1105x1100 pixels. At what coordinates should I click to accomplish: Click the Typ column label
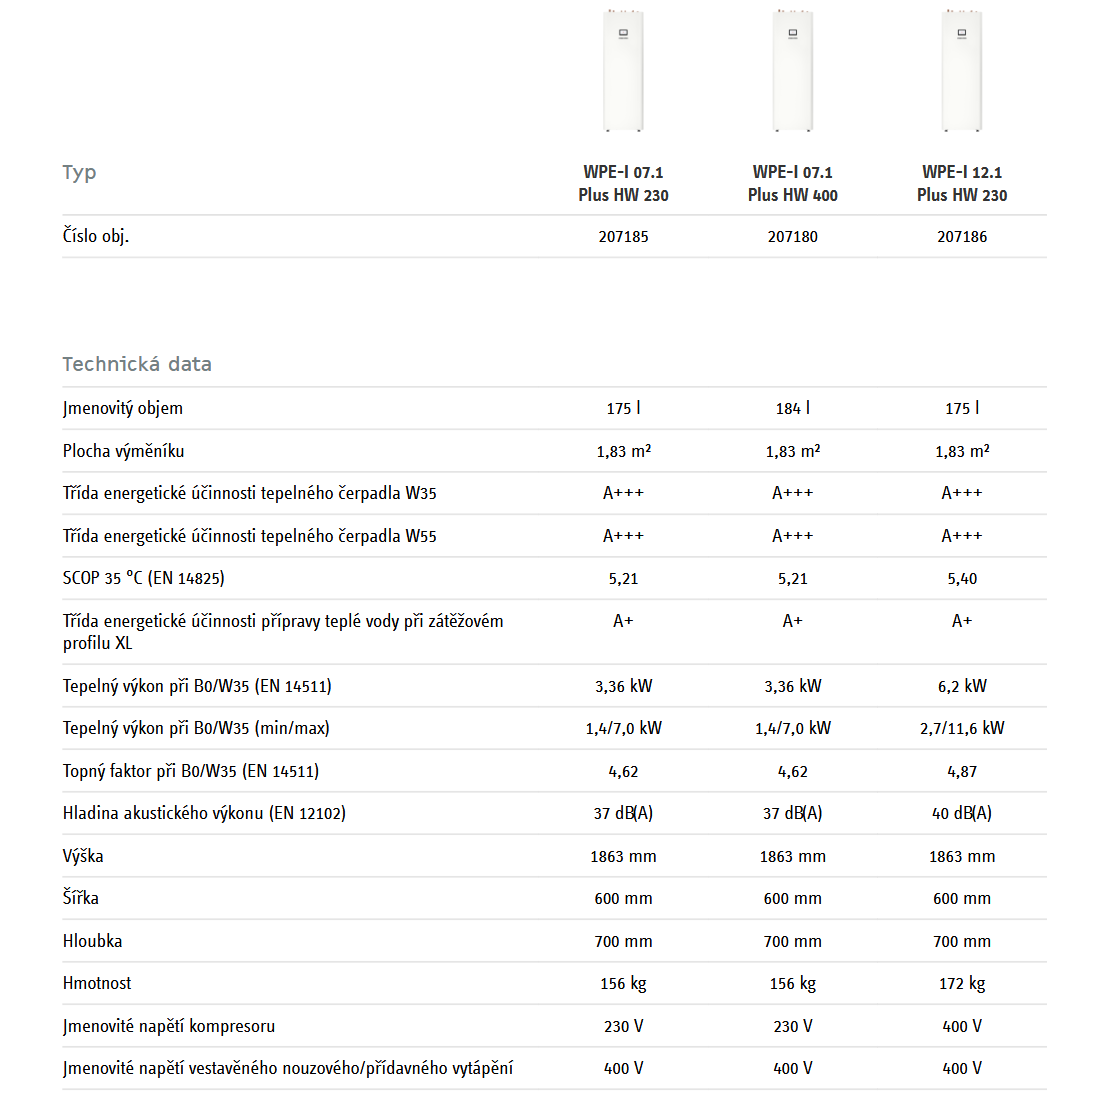coord(79,172)
